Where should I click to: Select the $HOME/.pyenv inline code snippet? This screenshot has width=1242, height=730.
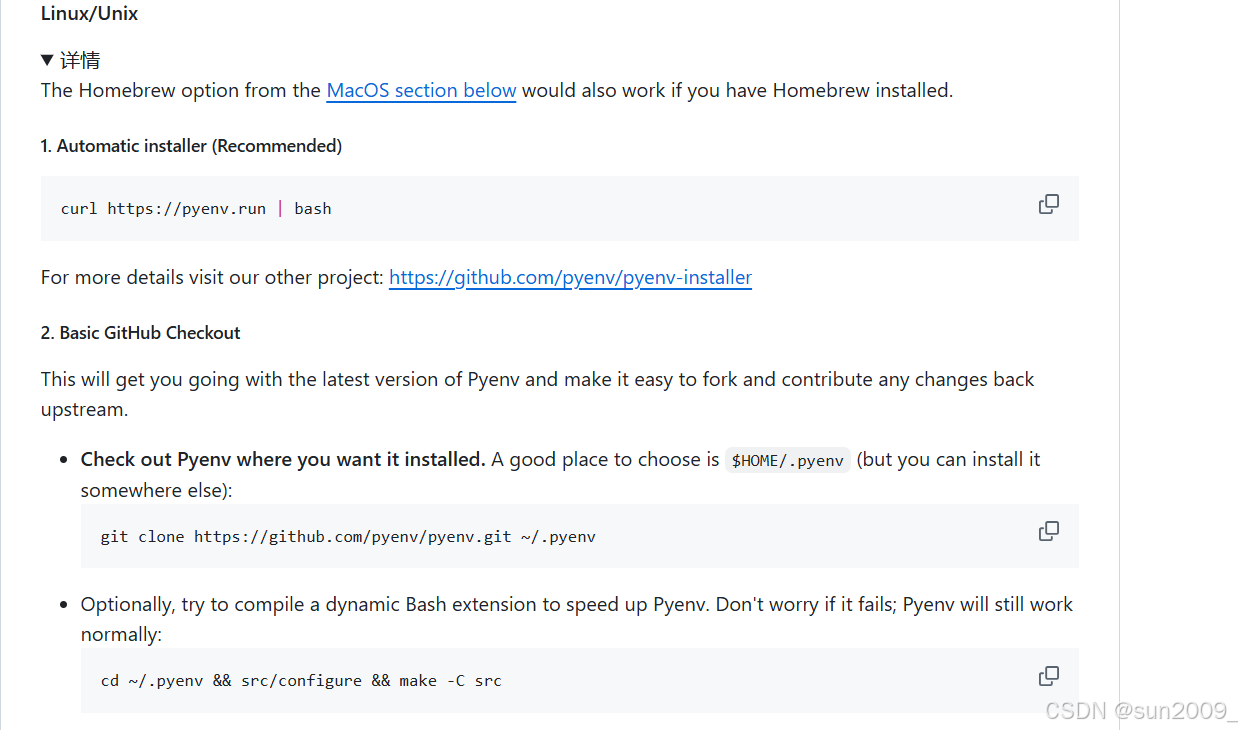coord(788,459)
